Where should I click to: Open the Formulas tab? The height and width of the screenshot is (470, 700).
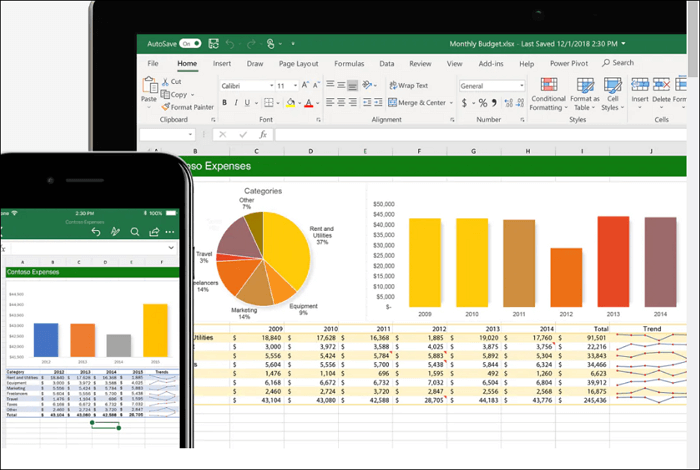tap(349, 63)
